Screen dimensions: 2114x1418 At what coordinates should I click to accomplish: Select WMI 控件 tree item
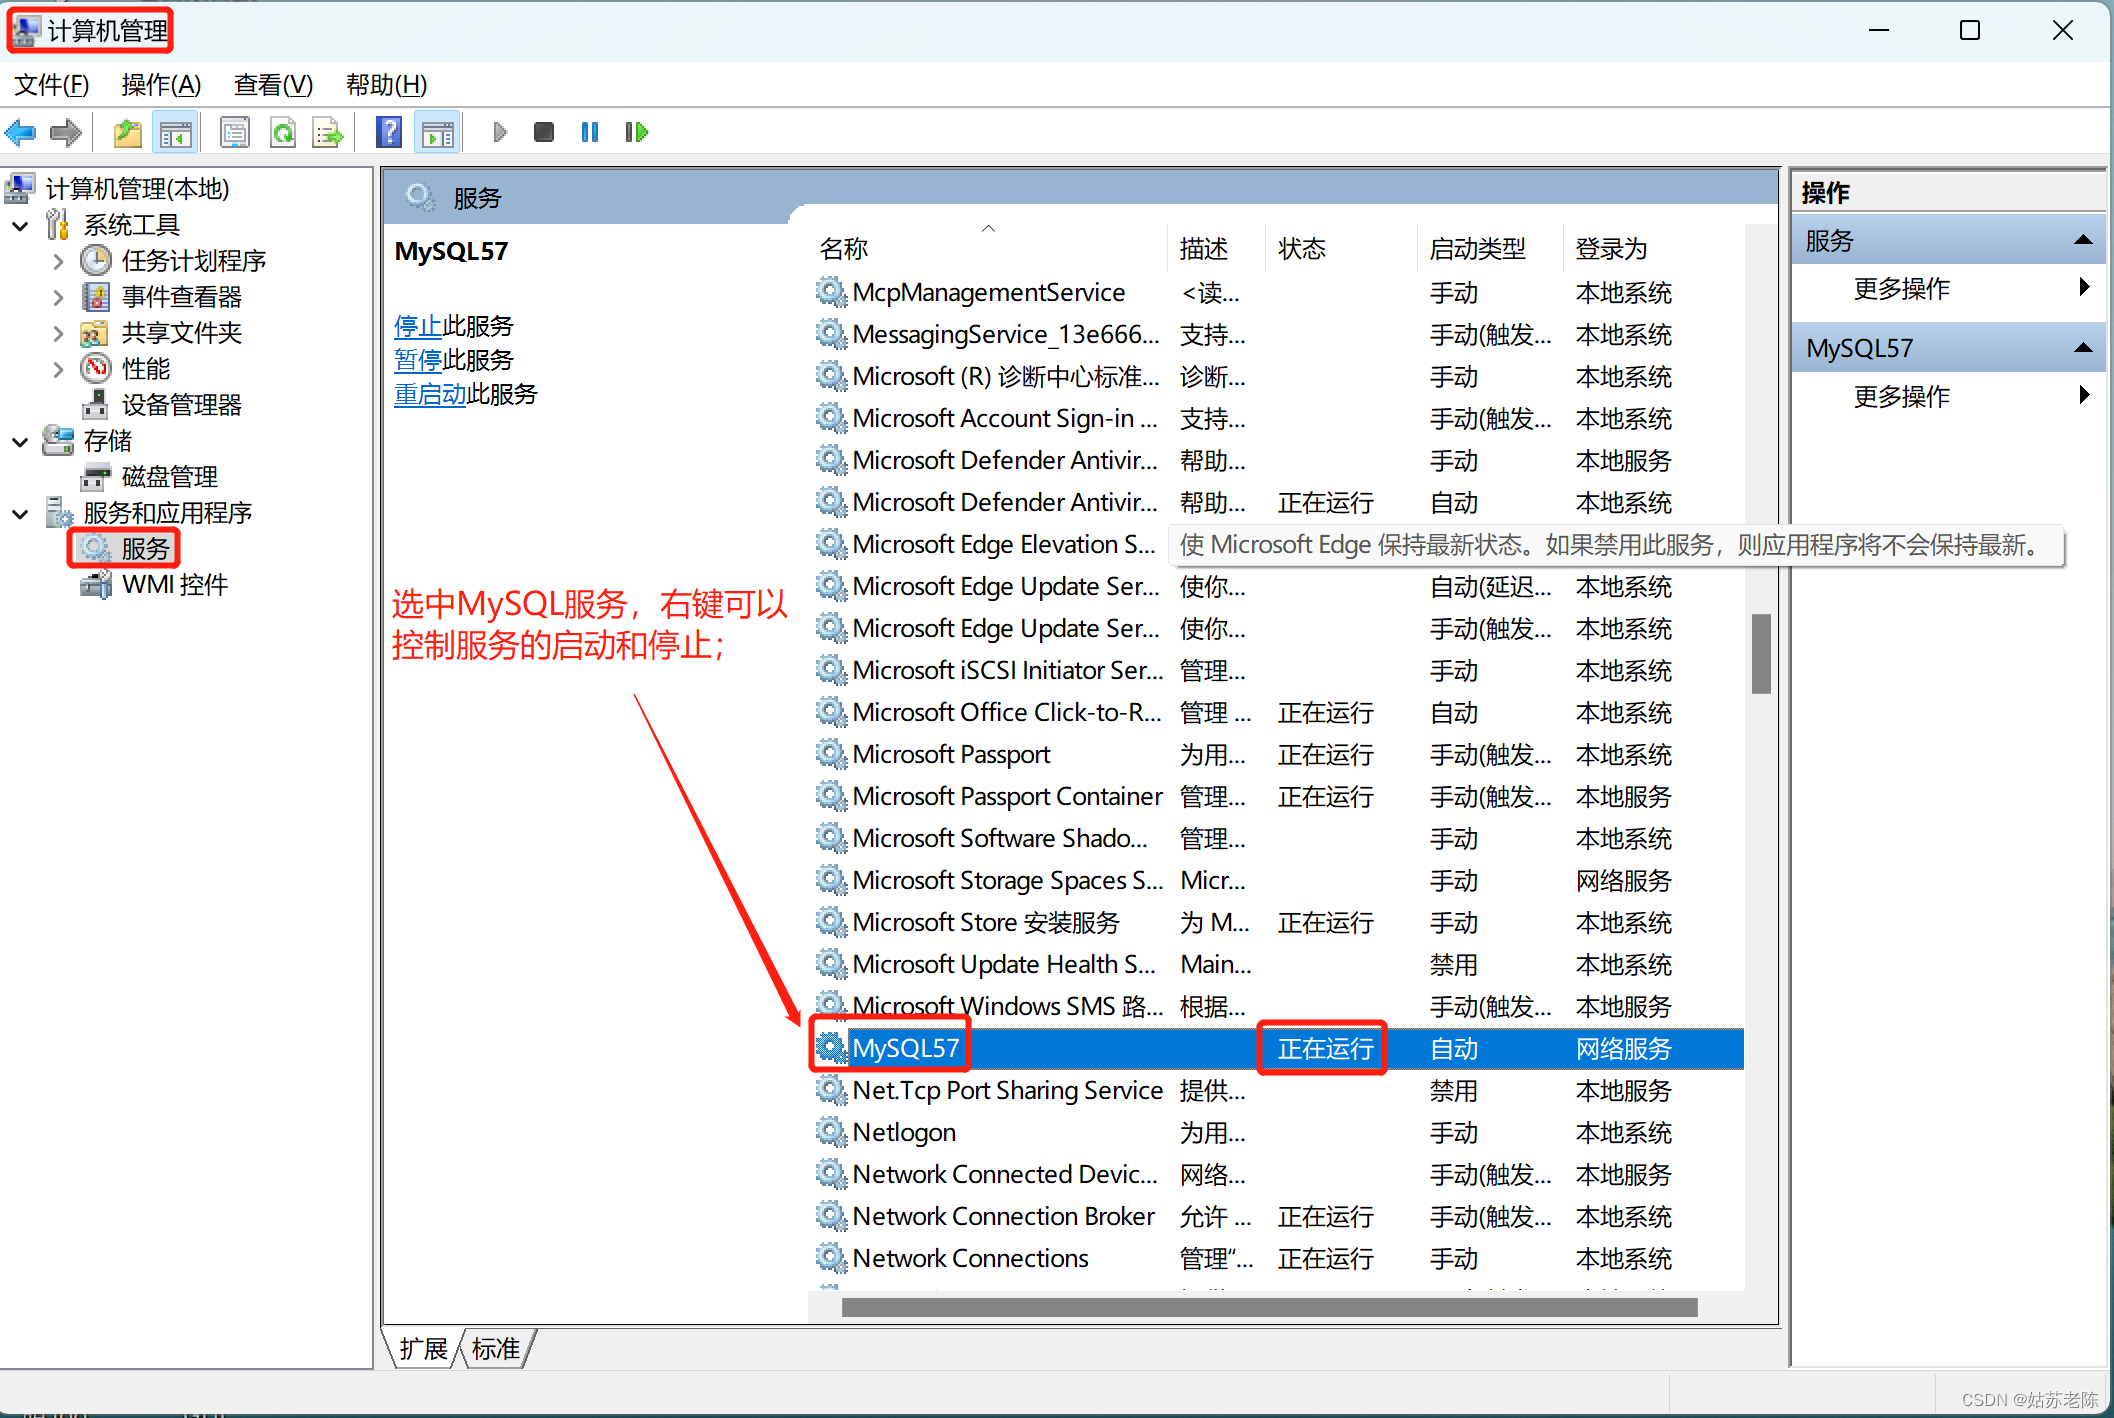(x=174, y=585)
